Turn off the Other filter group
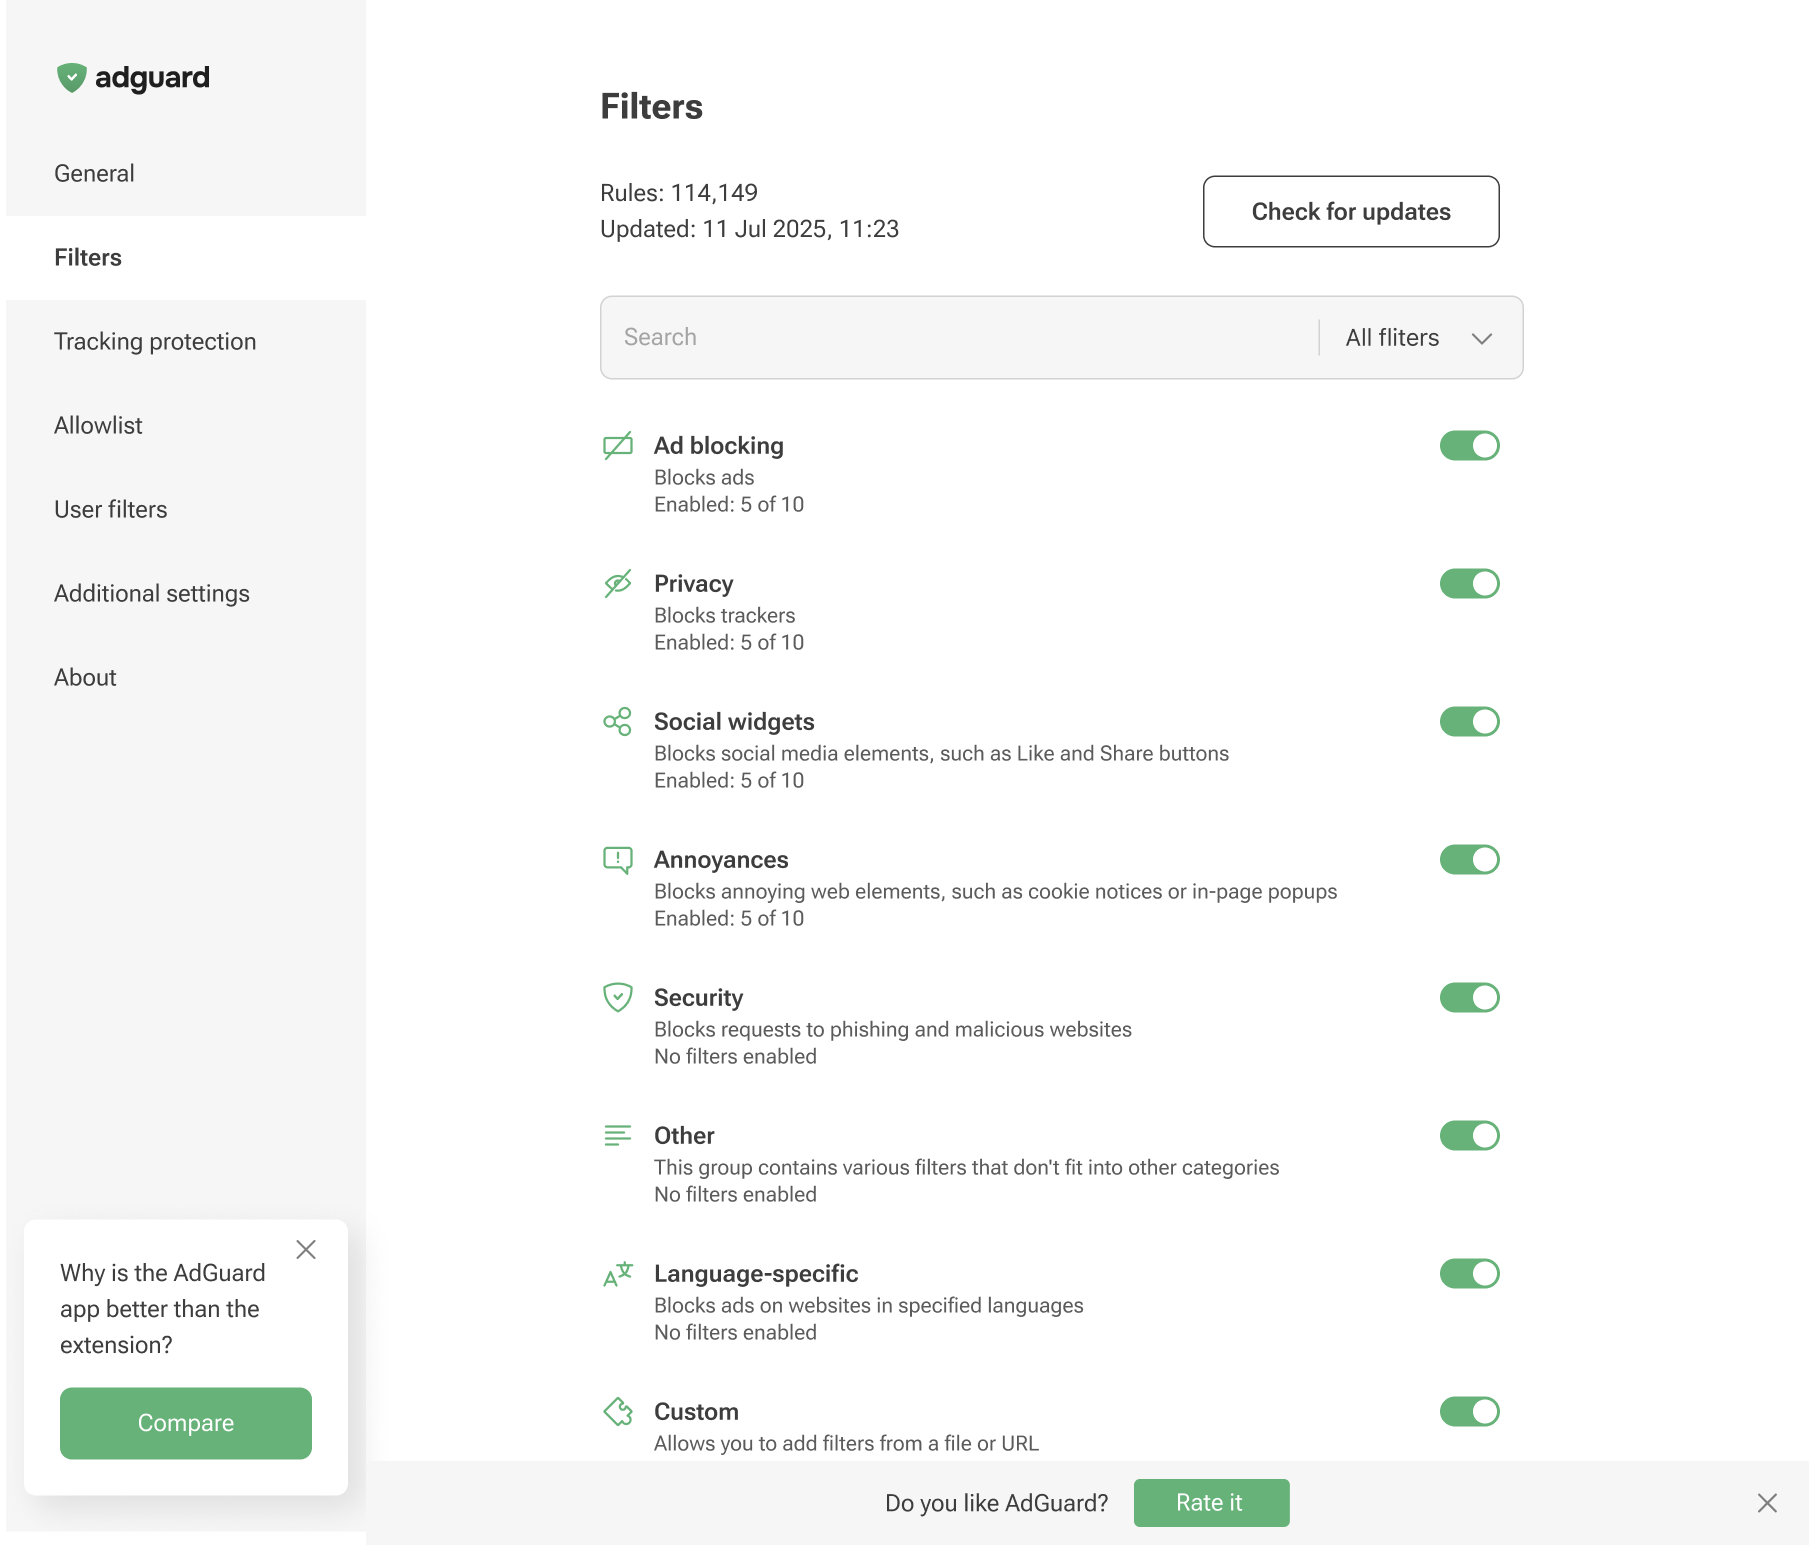 tap(1469, 1136)
